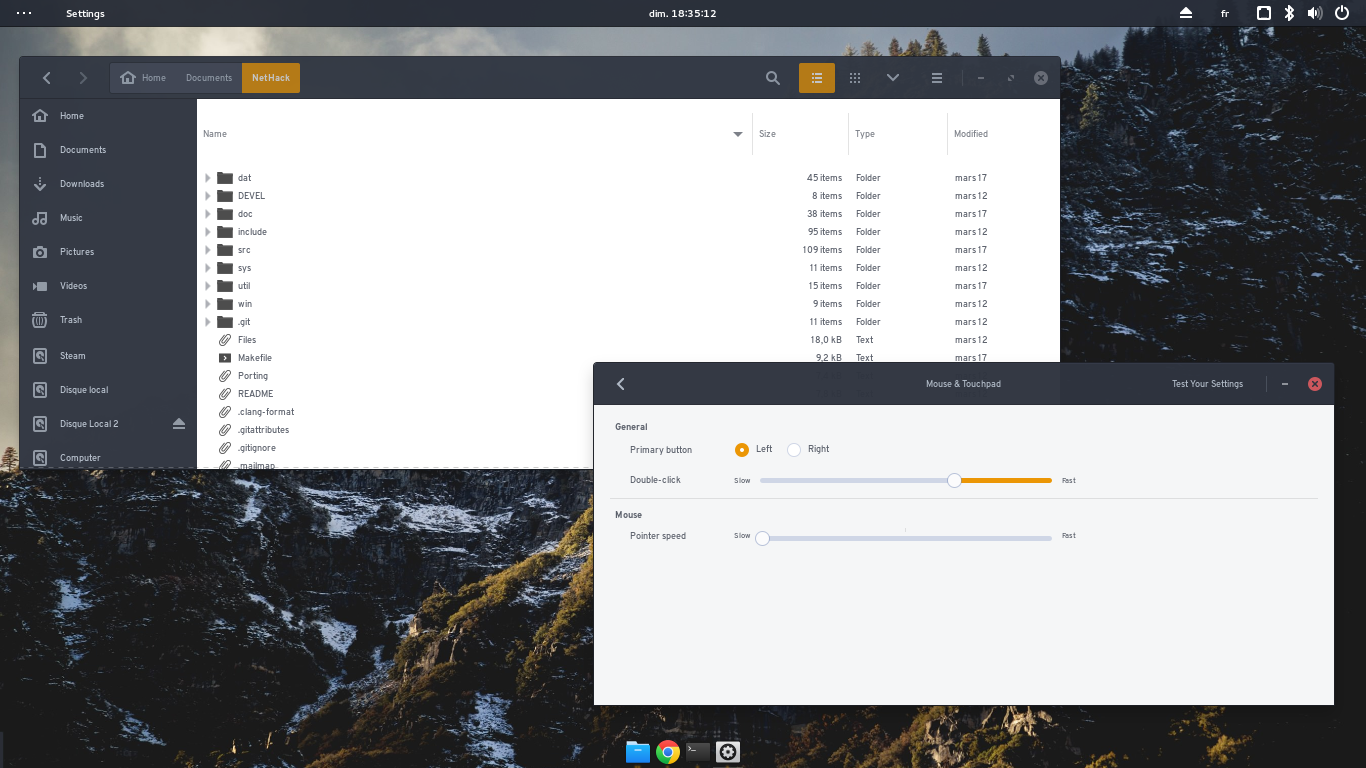Open the Files hamburger menu
Screen dimensions: 1366x768
click(937, 77)
